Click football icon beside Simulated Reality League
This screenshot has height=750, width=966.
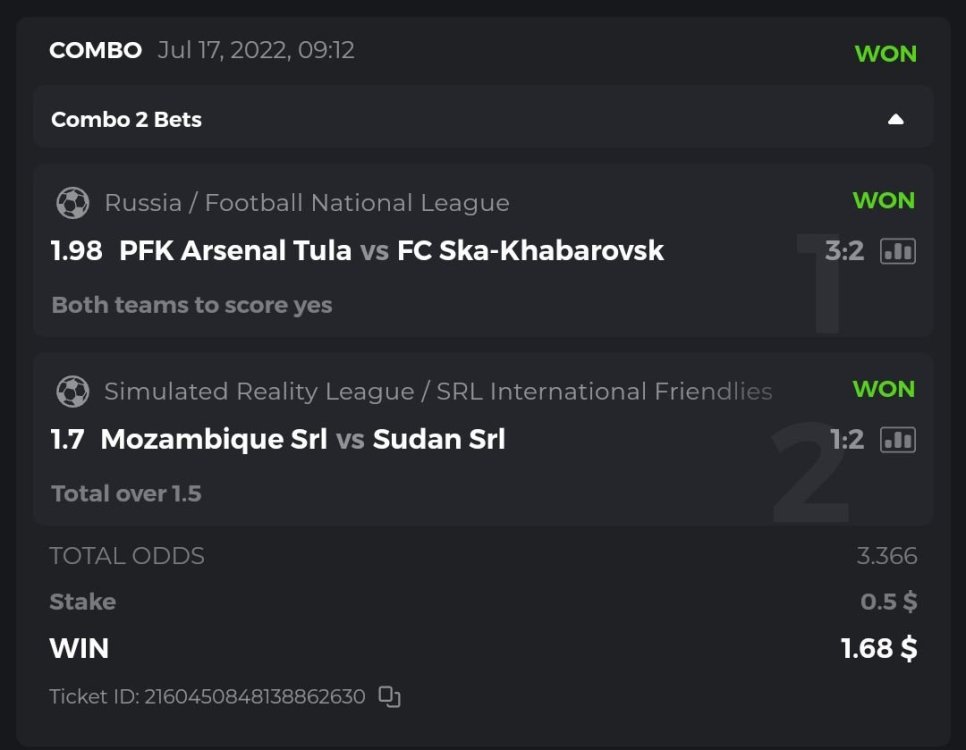[73, 391]
